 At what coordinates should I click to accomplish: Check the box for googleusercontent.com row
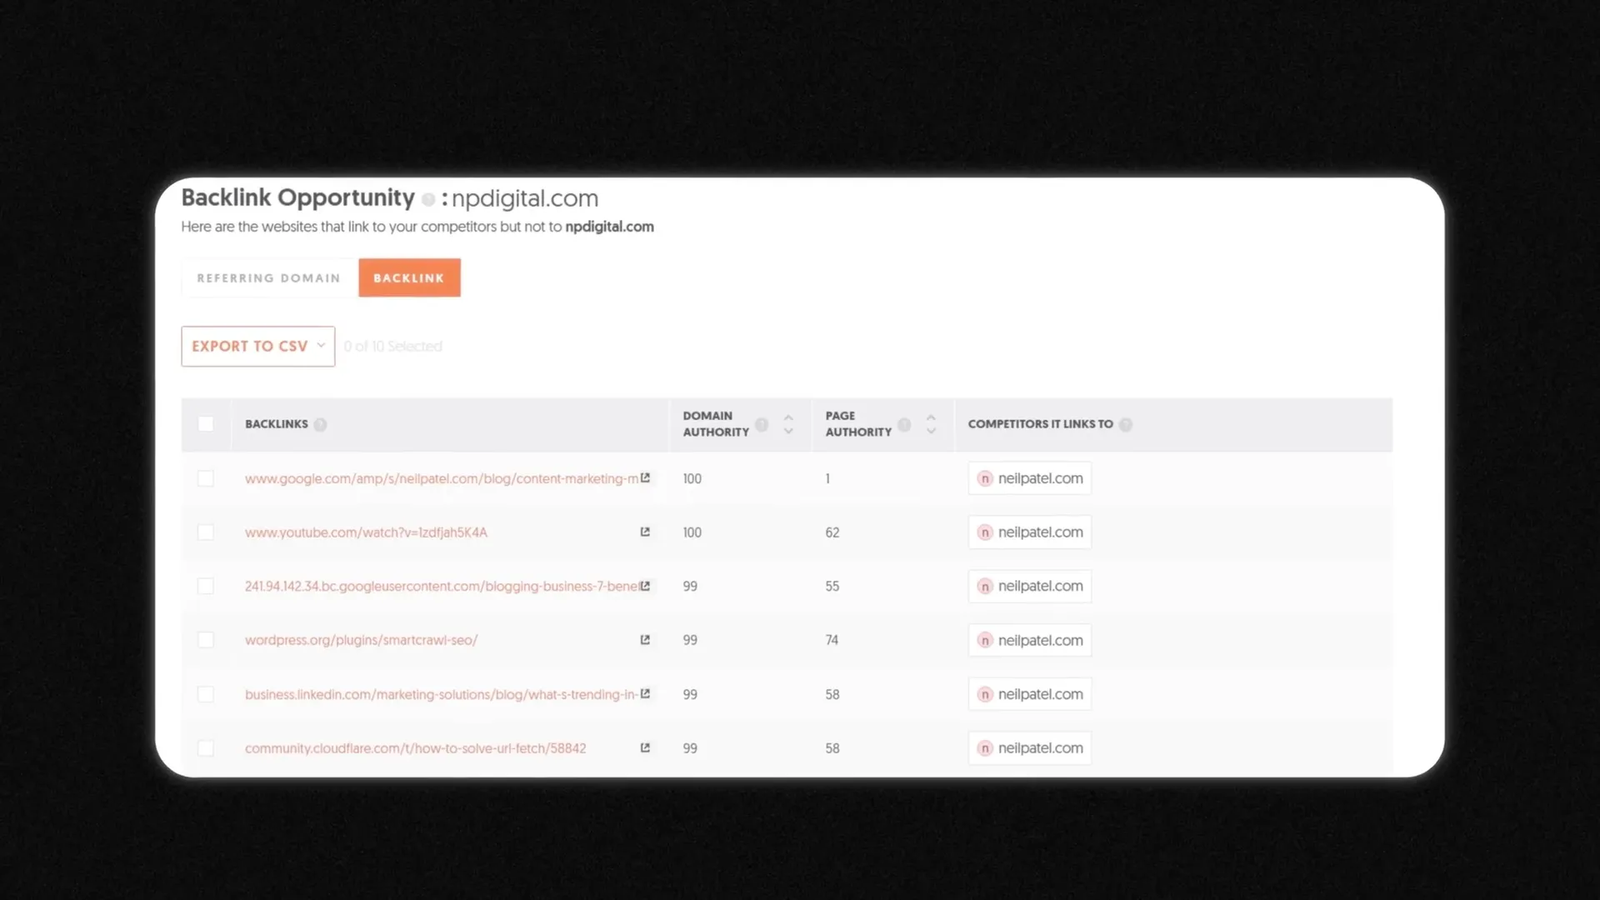206,586
